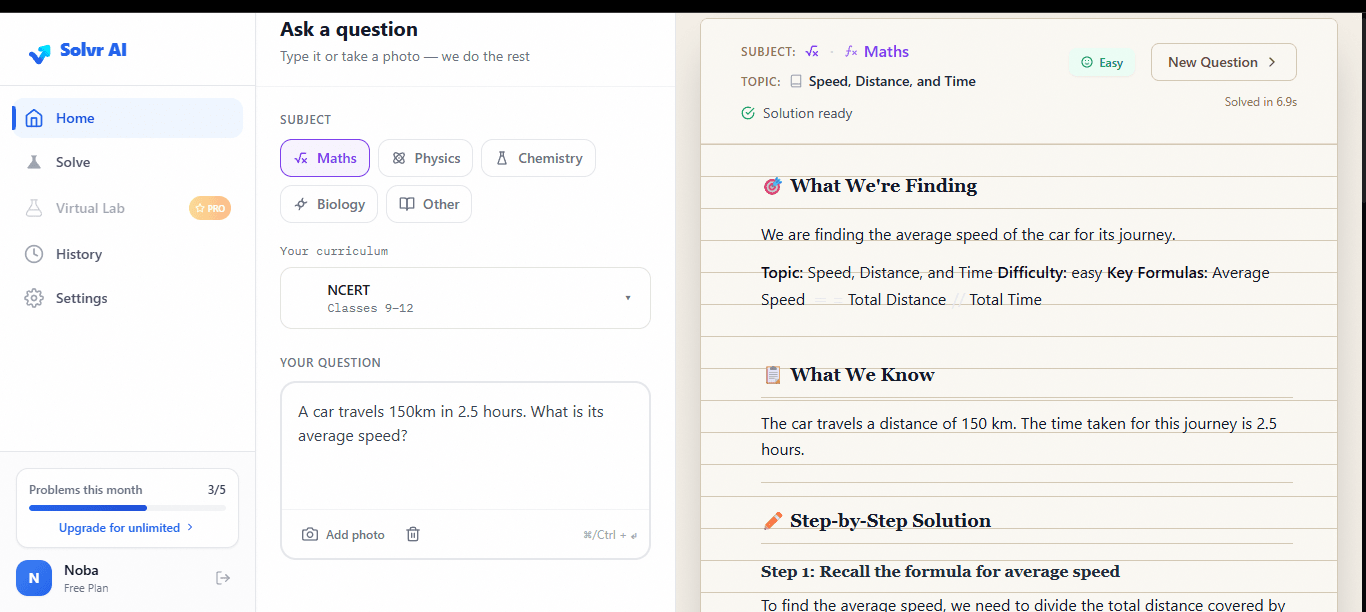Click the History clock icon
Viewport: 1366px width, 612px height.
pos(34,254)
